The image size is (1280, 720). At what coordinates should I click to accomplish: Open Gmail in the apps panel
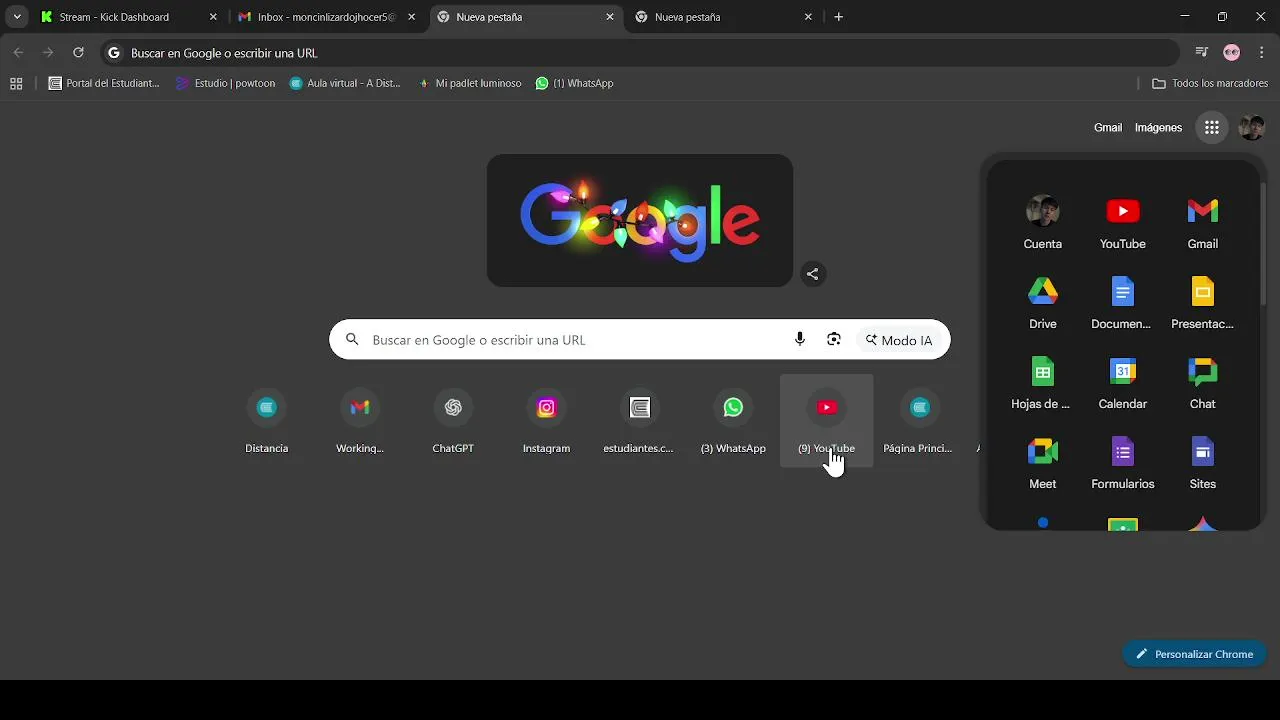coord(1202,223)
